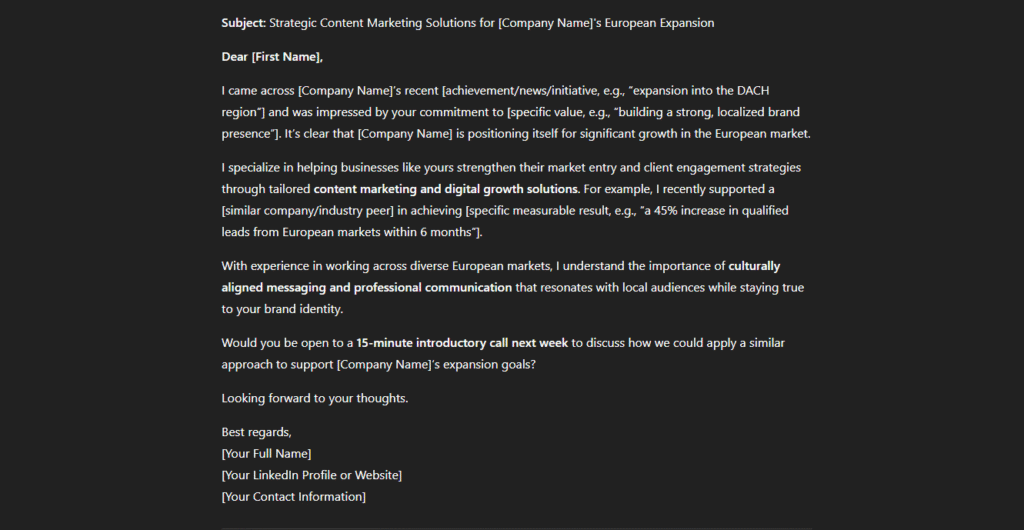1024x530 pixels.
Task: Click the phrase "to your brand identity."
Action: coord(282,309)
